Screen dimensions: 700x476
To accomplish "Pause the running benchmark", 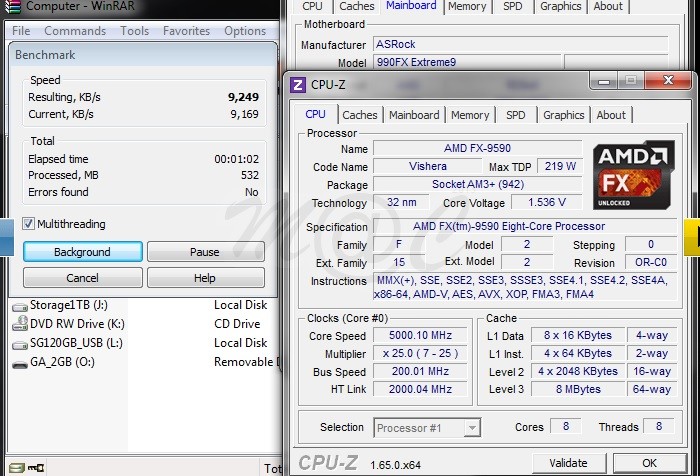I will 205,252.
